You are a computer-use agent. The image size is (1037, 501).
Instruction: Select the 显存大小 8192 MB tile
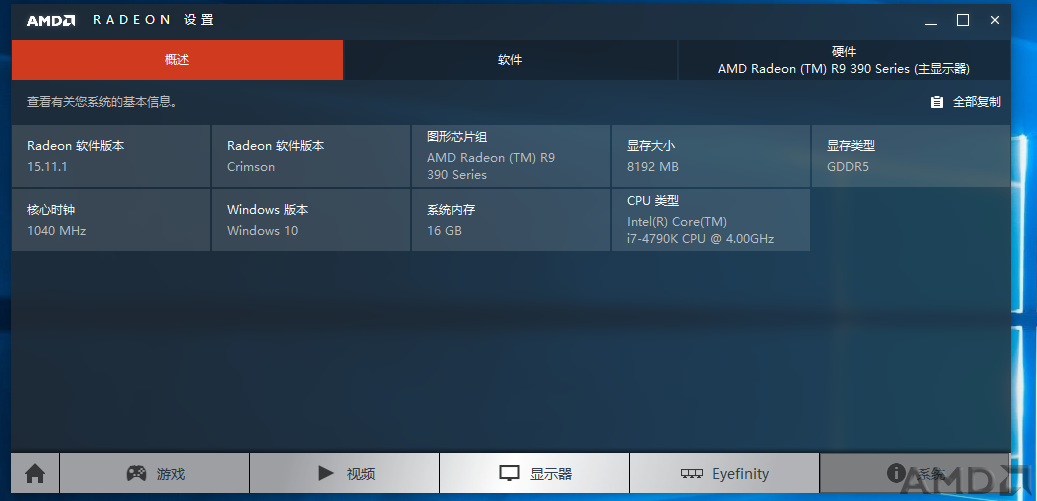[x=711, y=156]
